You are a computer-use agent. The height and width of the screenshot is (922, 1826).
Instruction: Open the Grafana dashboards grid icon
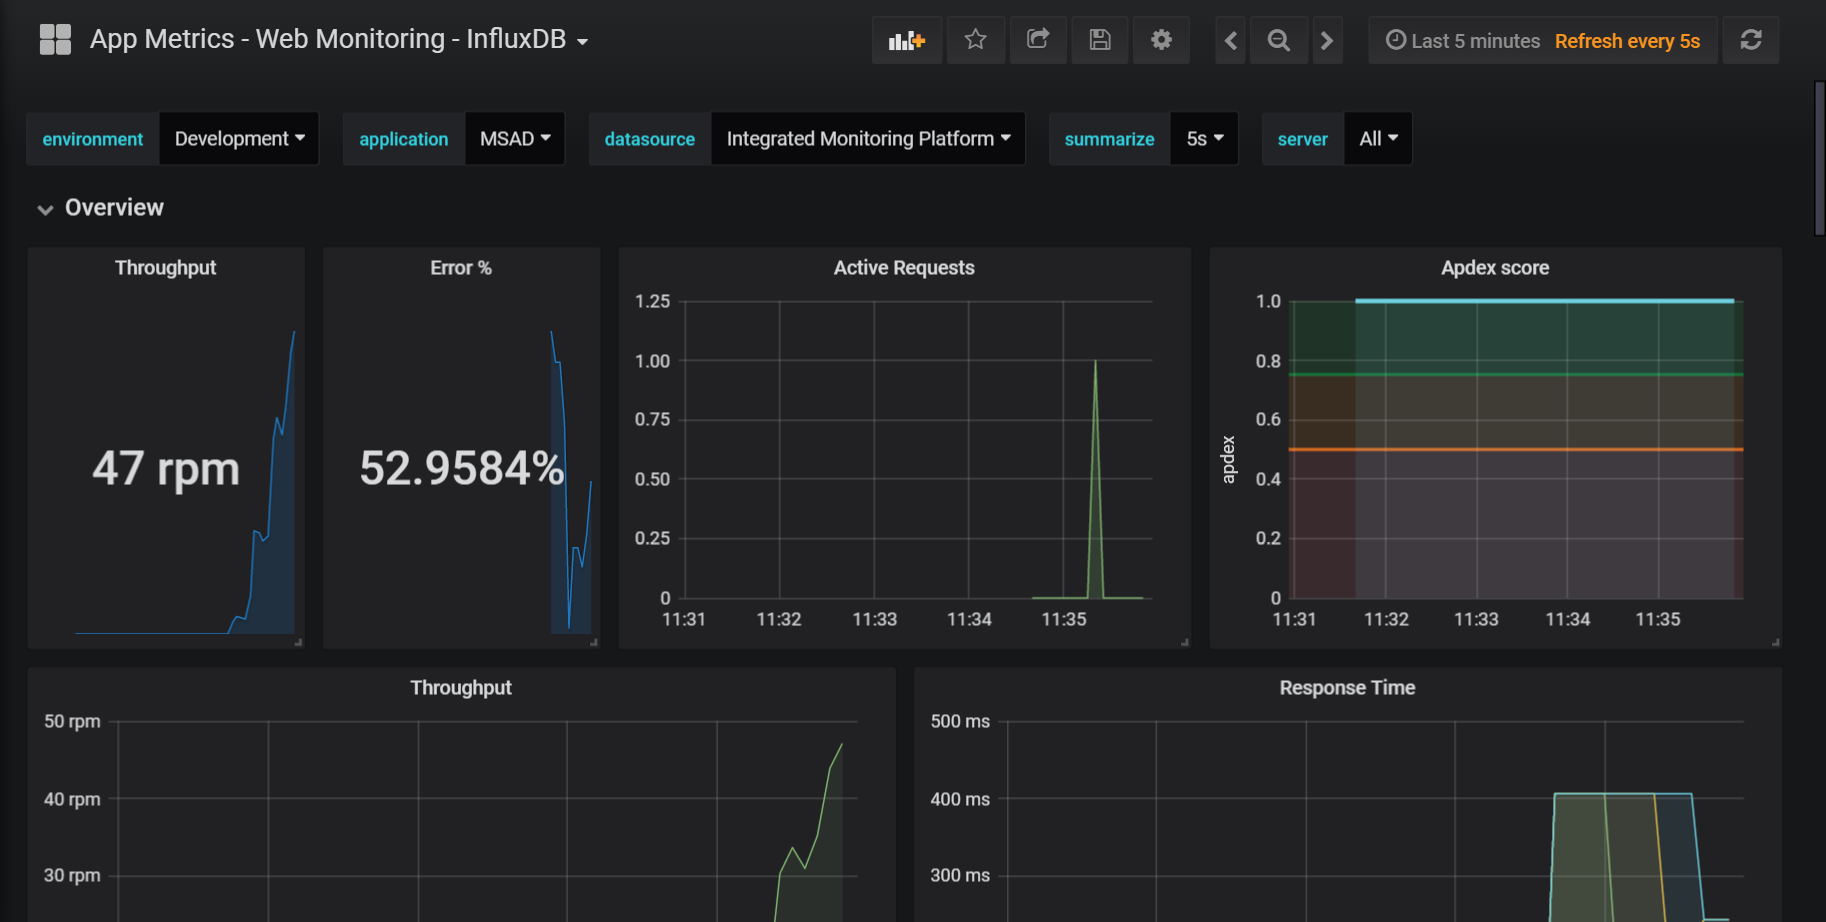click(x=55, y=40)
